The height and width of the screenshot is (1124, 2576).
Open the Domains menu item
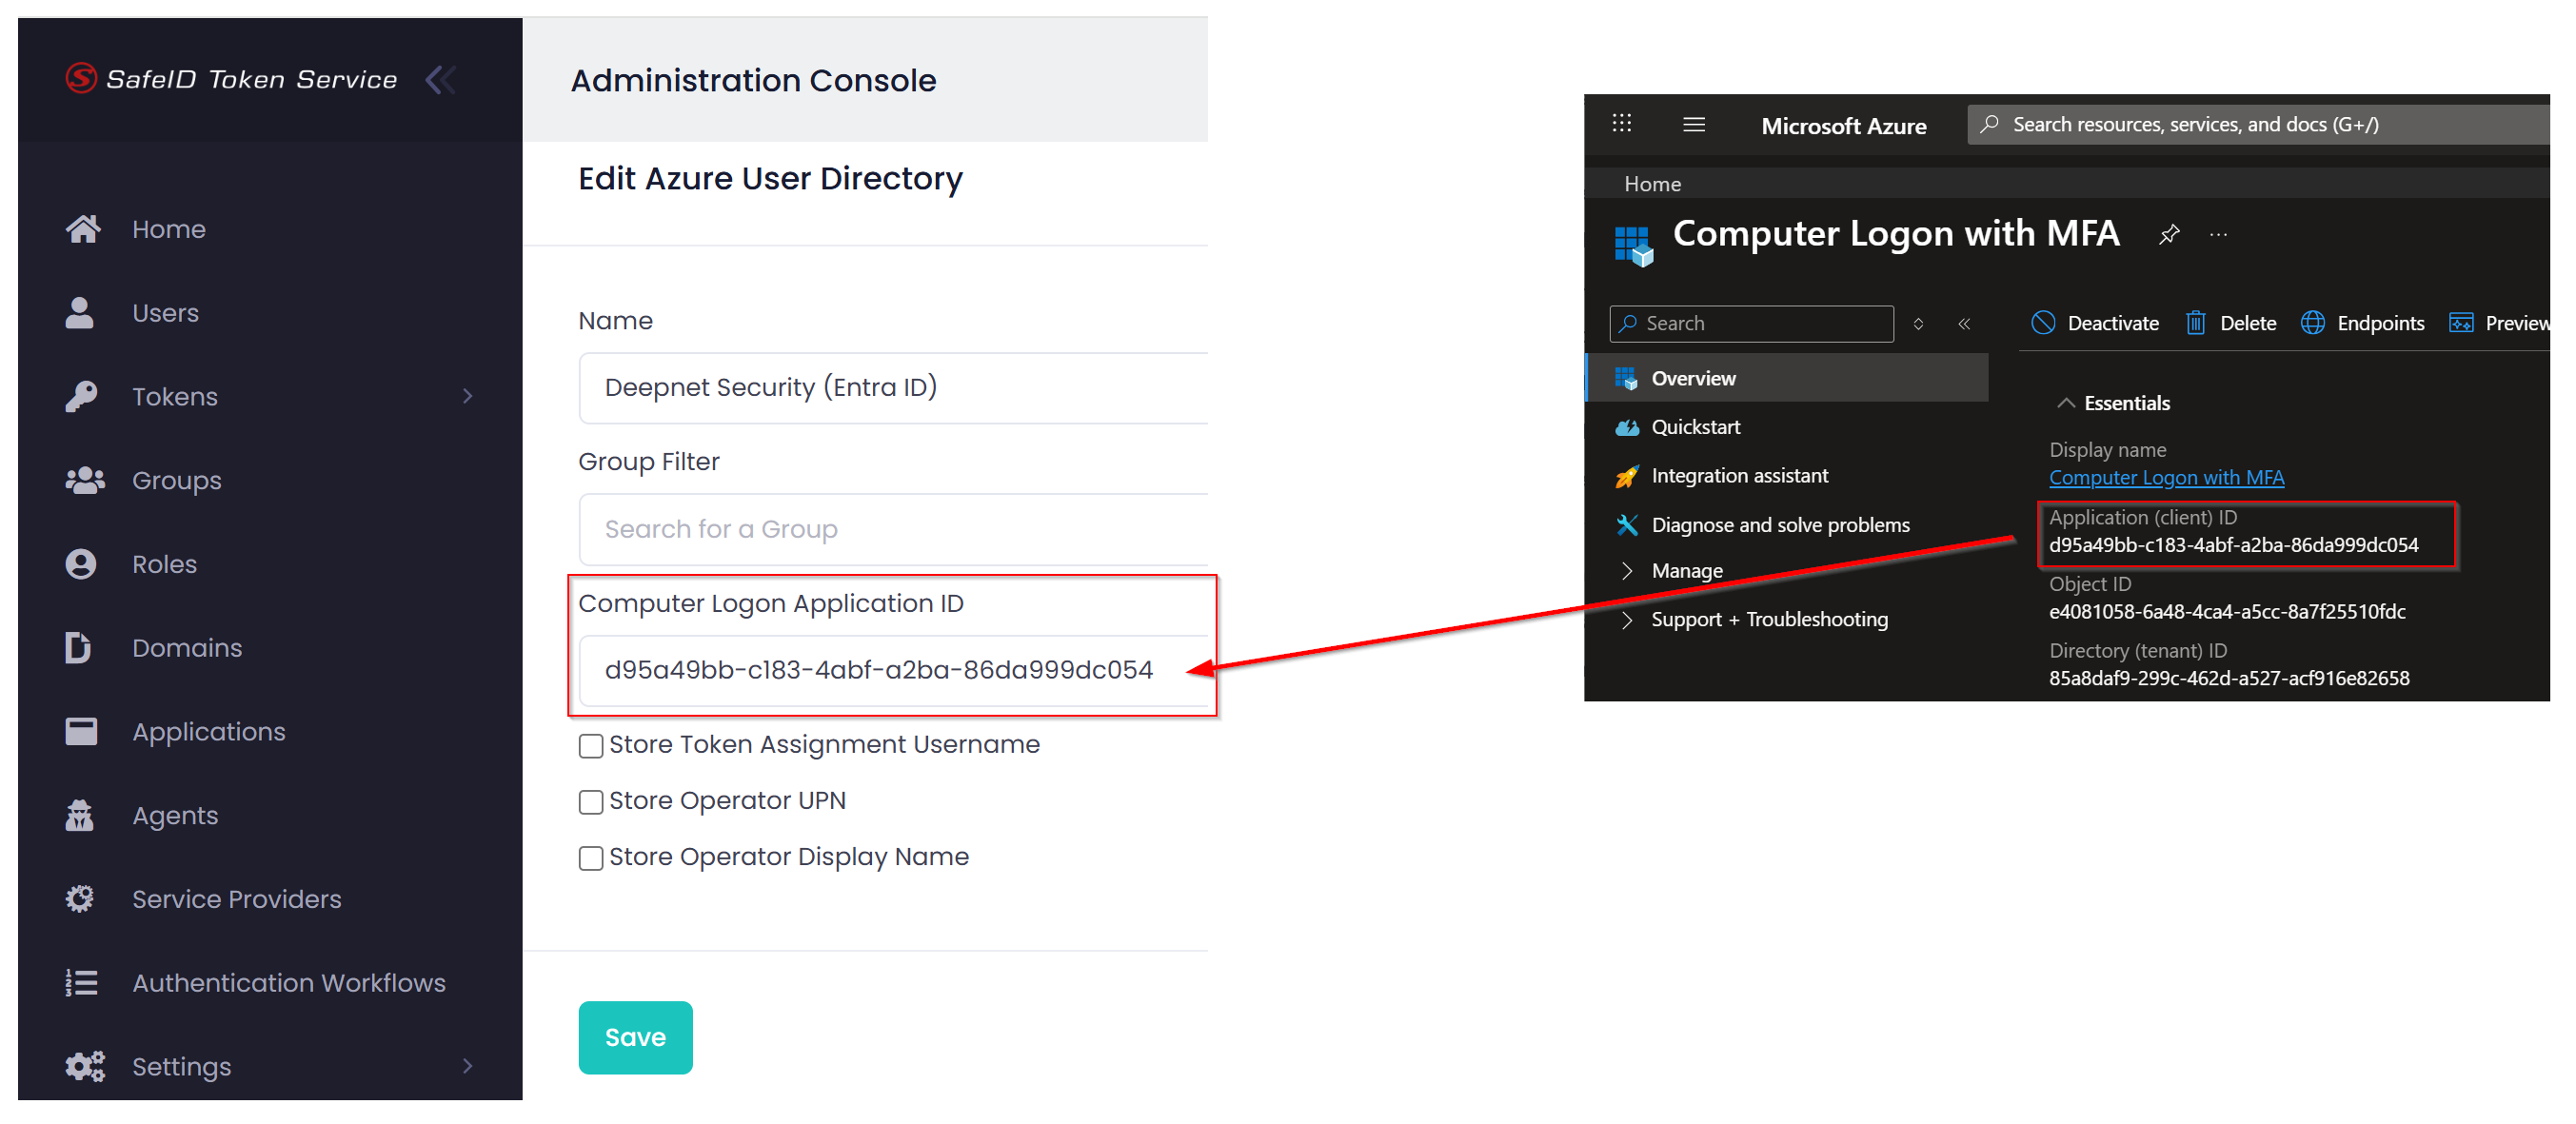click(186, 648)
